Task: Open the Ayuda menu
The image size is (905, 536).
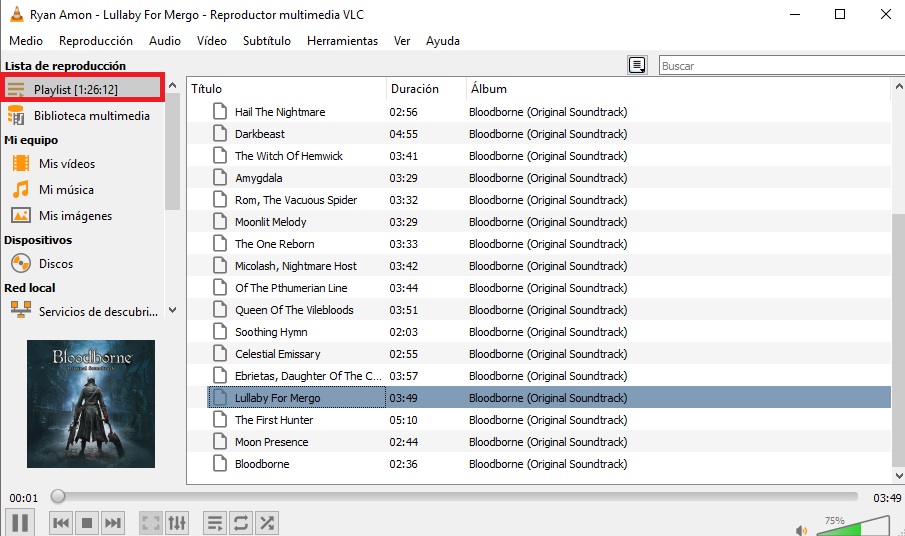Action: click(x=443, y=41)
